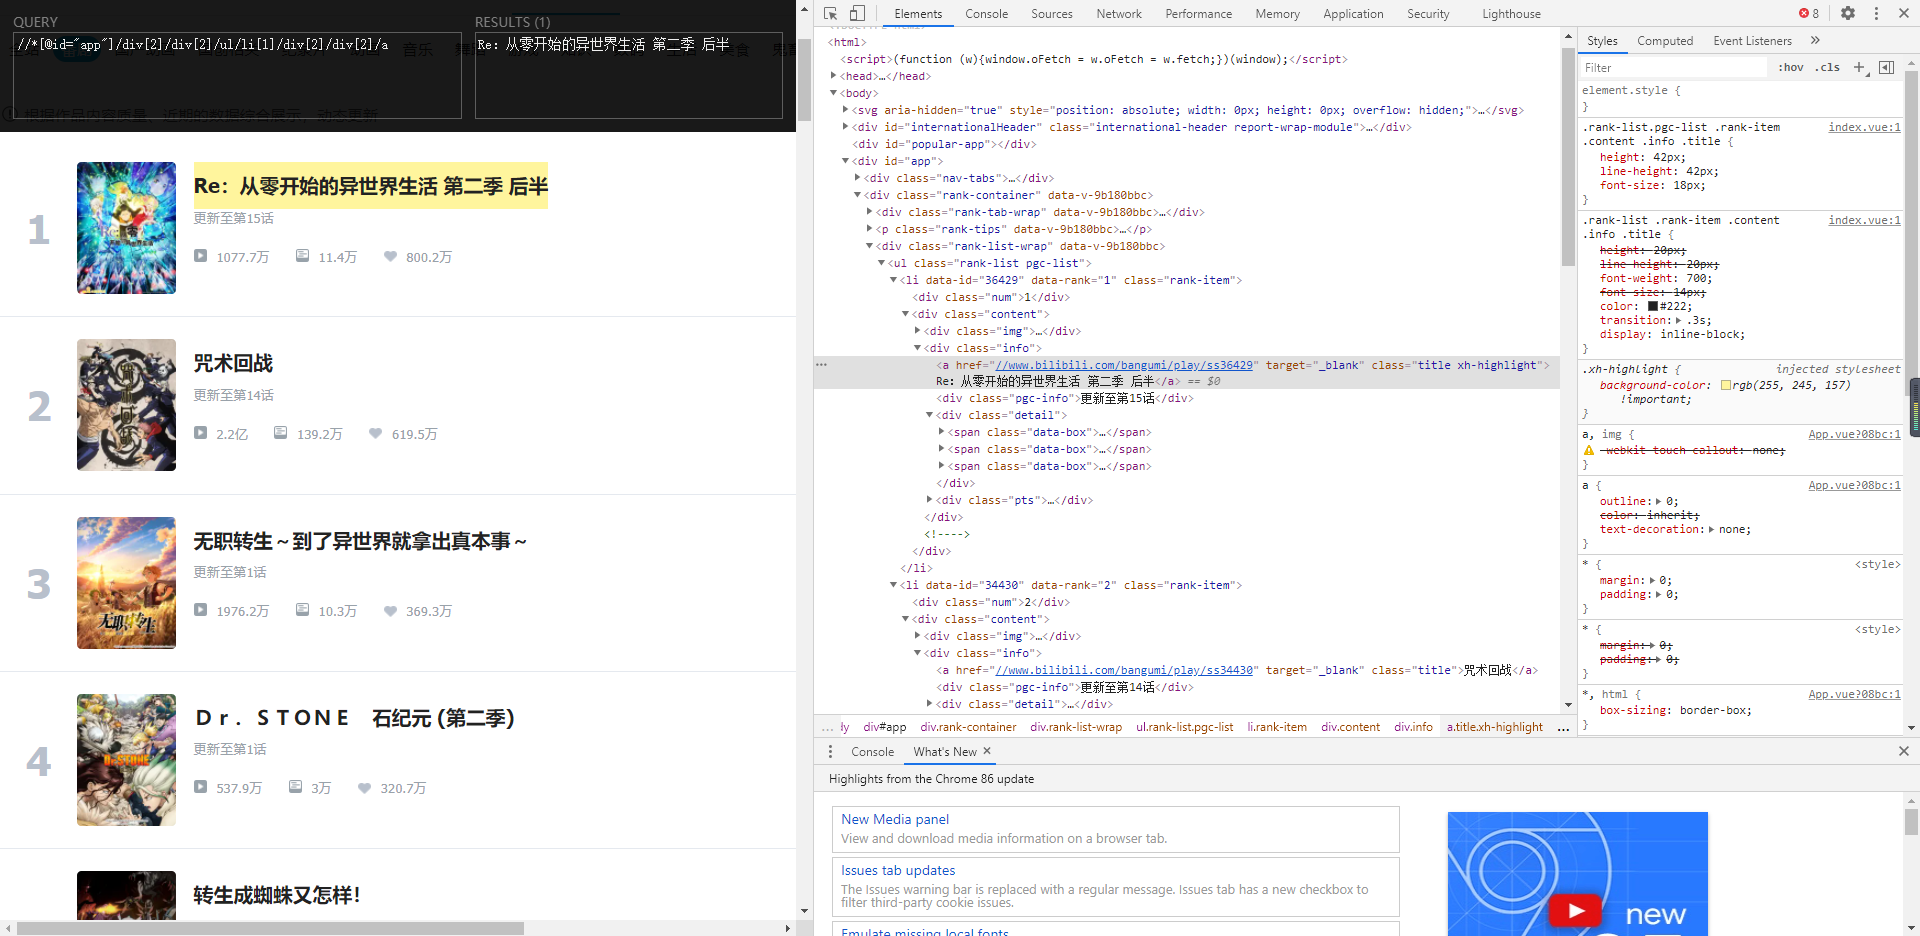Click the play-count icon beside 1976.2万
The width and height of the screenshot is (1920, 936).
coord(201,610)
